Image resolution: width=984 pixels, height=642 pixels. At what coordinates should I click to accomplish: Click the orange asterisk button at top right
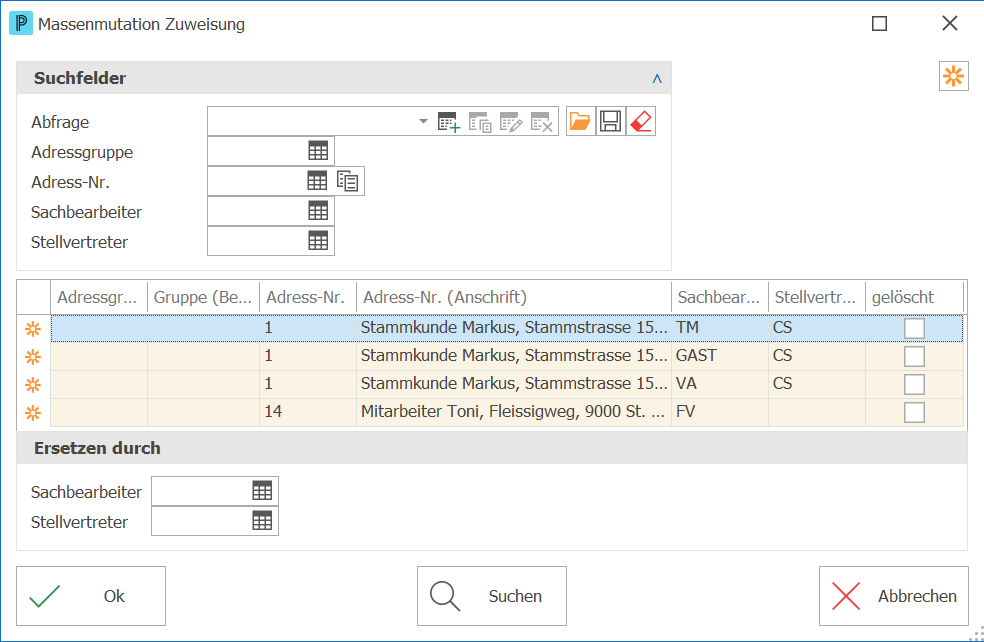coord(953,77)
